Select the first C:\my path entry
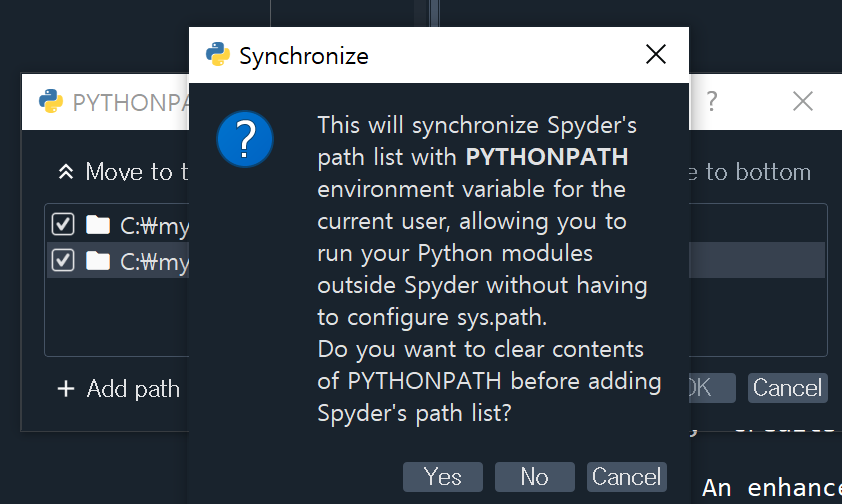The image size is (842, 504). click(118, 224)
